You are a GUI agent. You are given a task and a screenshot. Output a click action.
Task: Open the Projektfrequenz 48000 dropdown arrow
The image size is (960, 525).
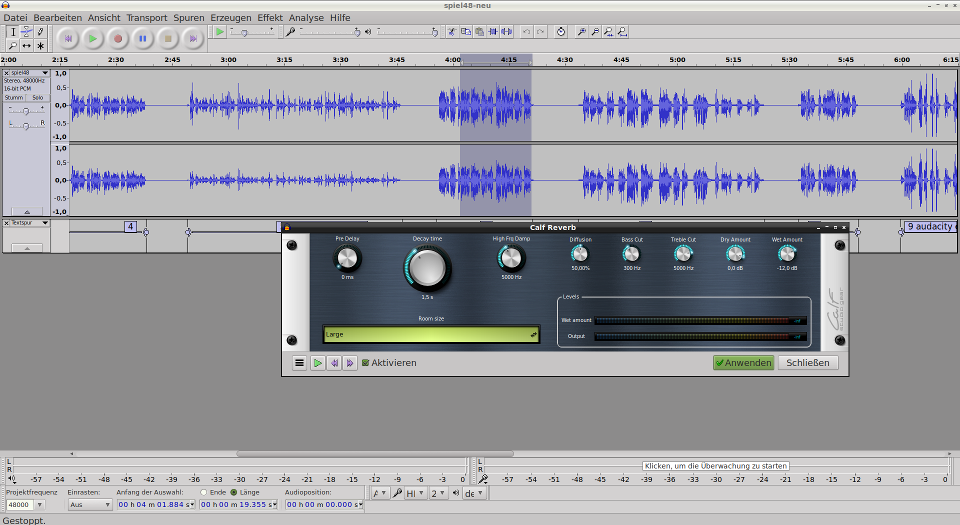[40, 505]
